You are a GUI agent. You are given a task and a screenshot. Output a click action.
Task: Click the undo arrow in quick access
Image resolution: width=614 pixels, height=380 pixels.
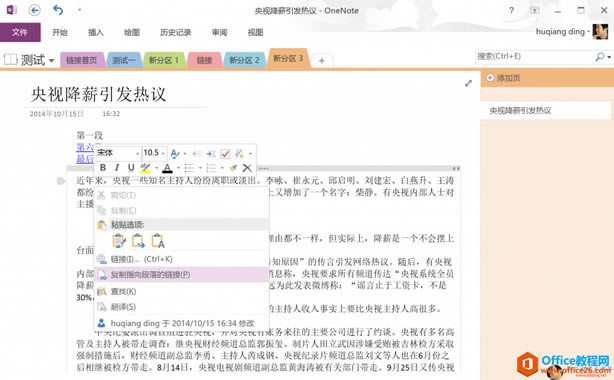click(x=58, y=10)
